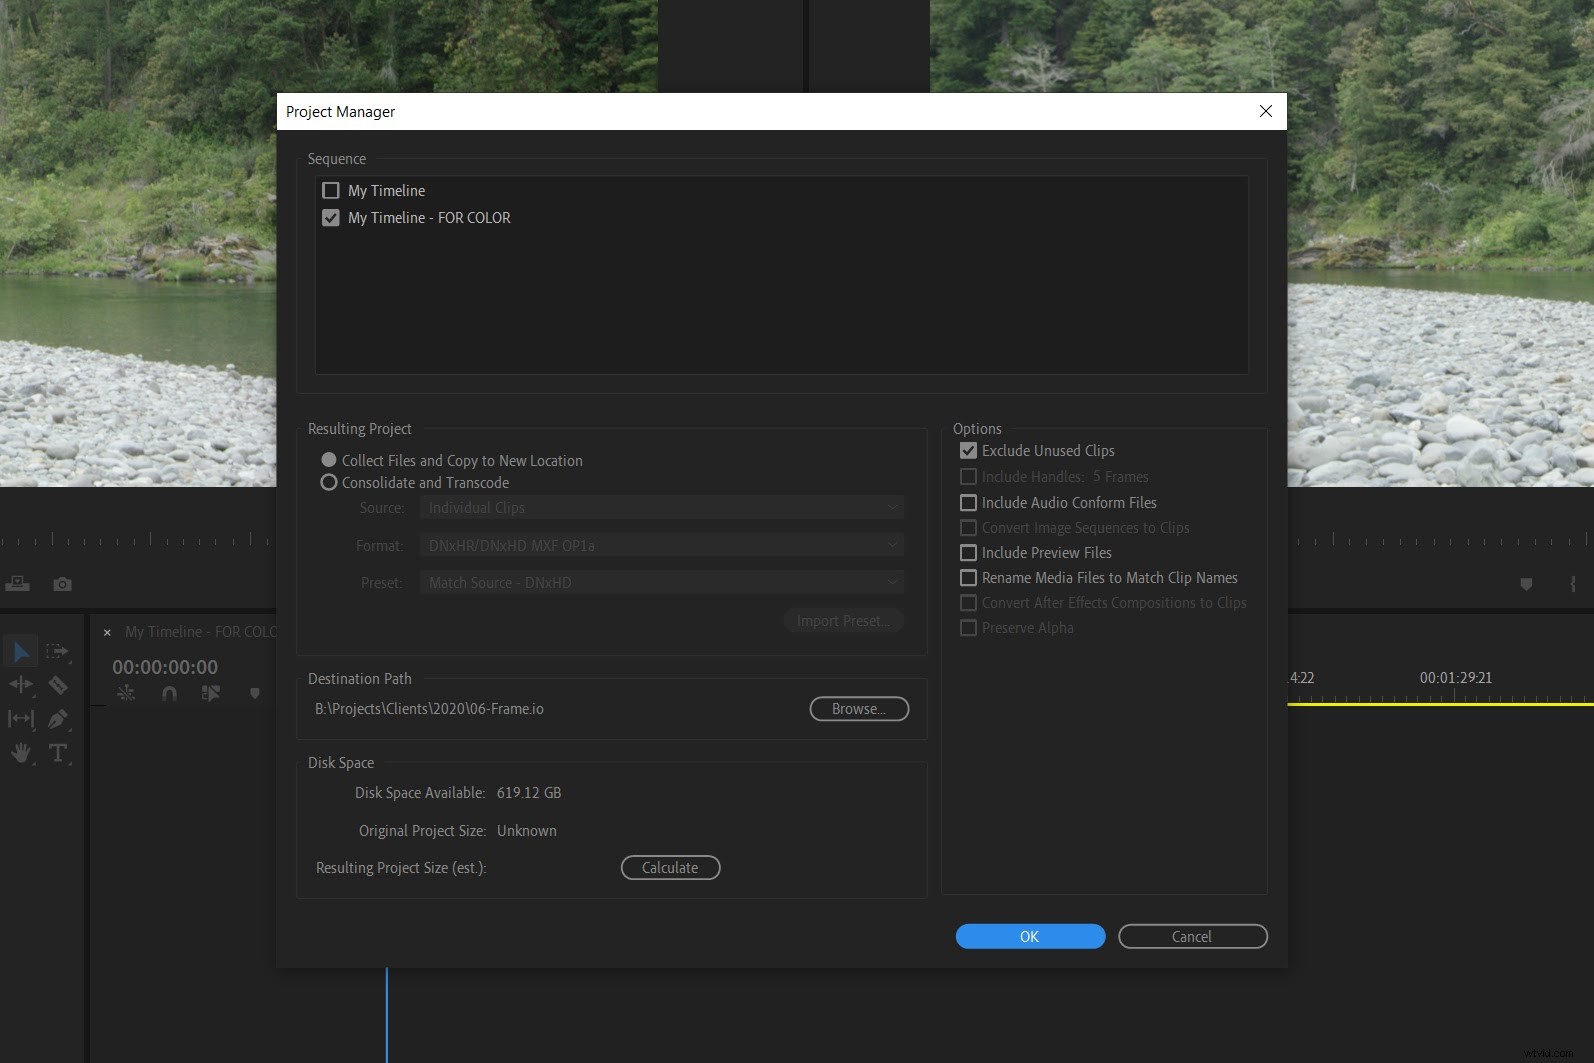Toggle Convert After Effects Compositions to Clips
Image resolution: width=1594 pixels, height=1063 pixels.
point(968,603)
